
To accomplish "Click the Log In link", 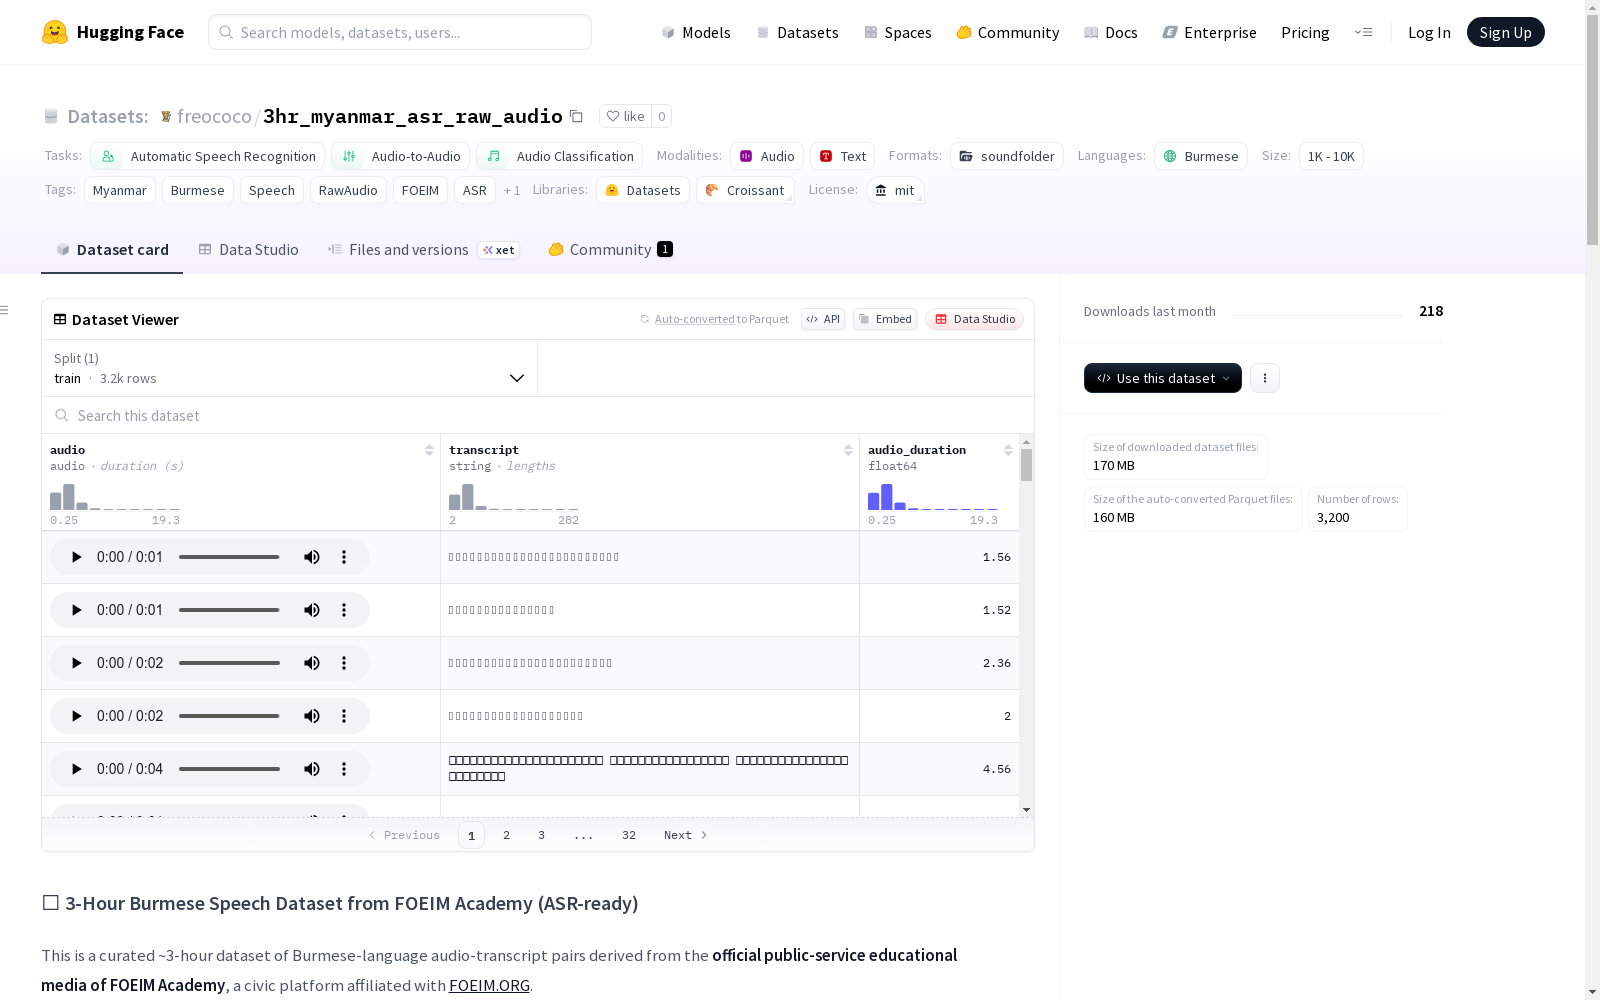I will tap(1429, 32).
